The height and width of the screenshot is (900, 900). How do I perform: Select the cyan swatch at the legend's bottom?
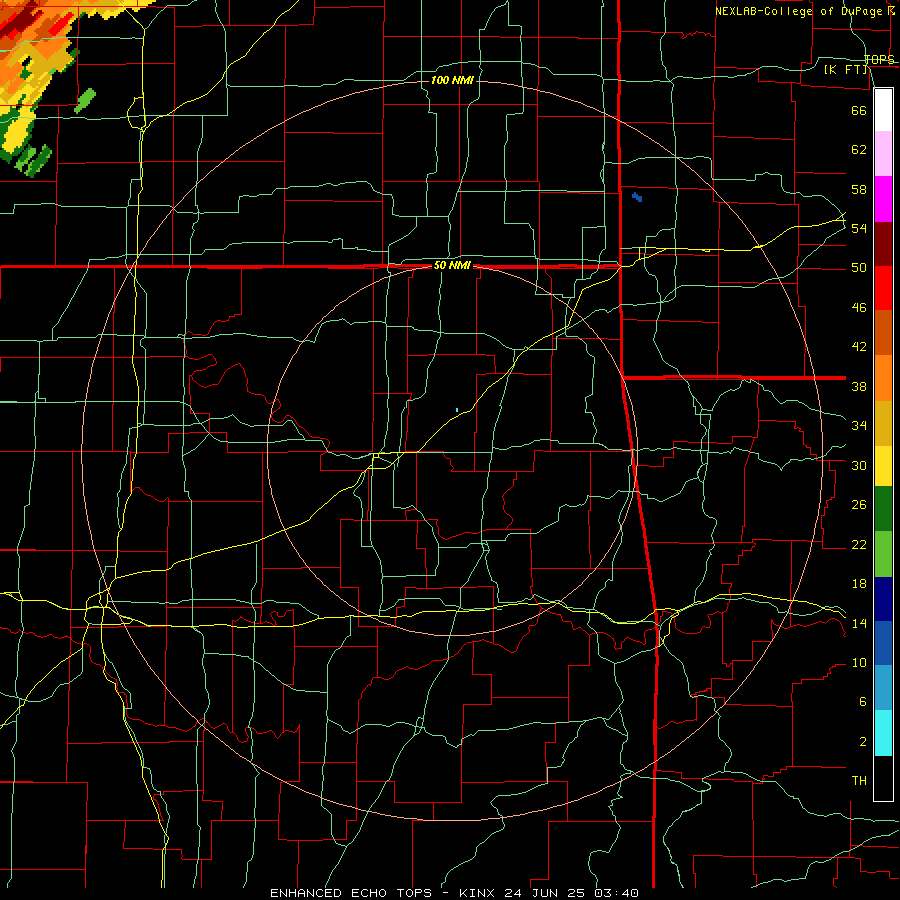click(883, 734)
